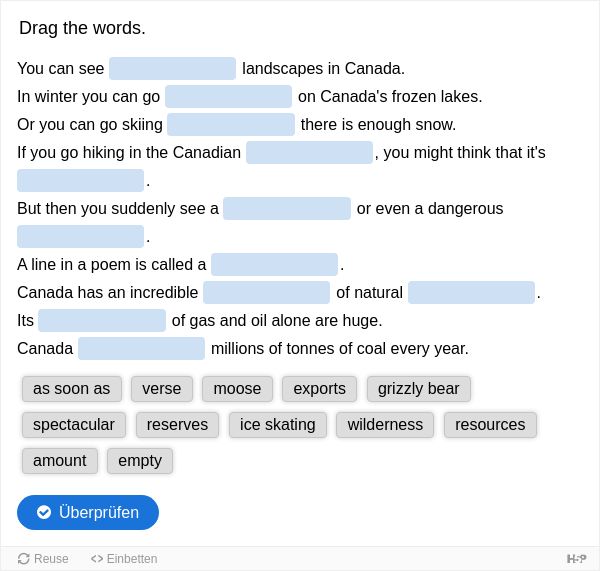Select the 'amount' word chip
The image size is (600, 571).
(60, 461)
